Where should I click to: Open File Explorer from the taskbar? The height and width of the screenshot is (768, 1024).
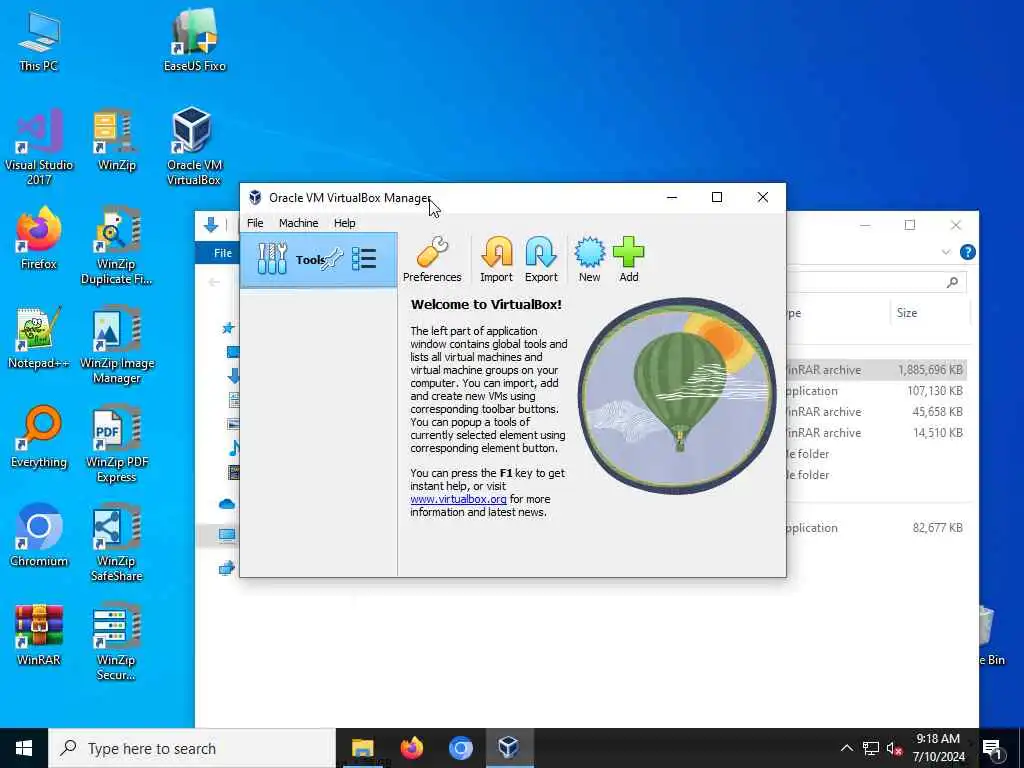point(362,748)
